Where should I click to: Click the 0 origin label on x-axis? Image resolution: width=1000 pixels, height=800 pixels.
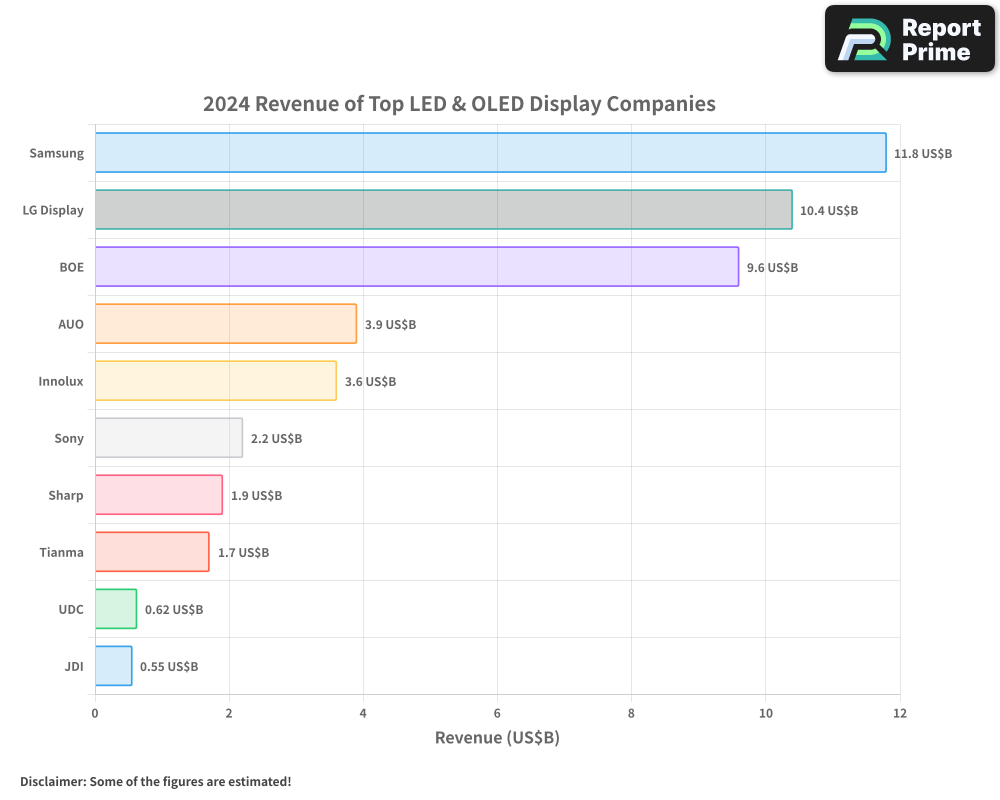[95, 713]
